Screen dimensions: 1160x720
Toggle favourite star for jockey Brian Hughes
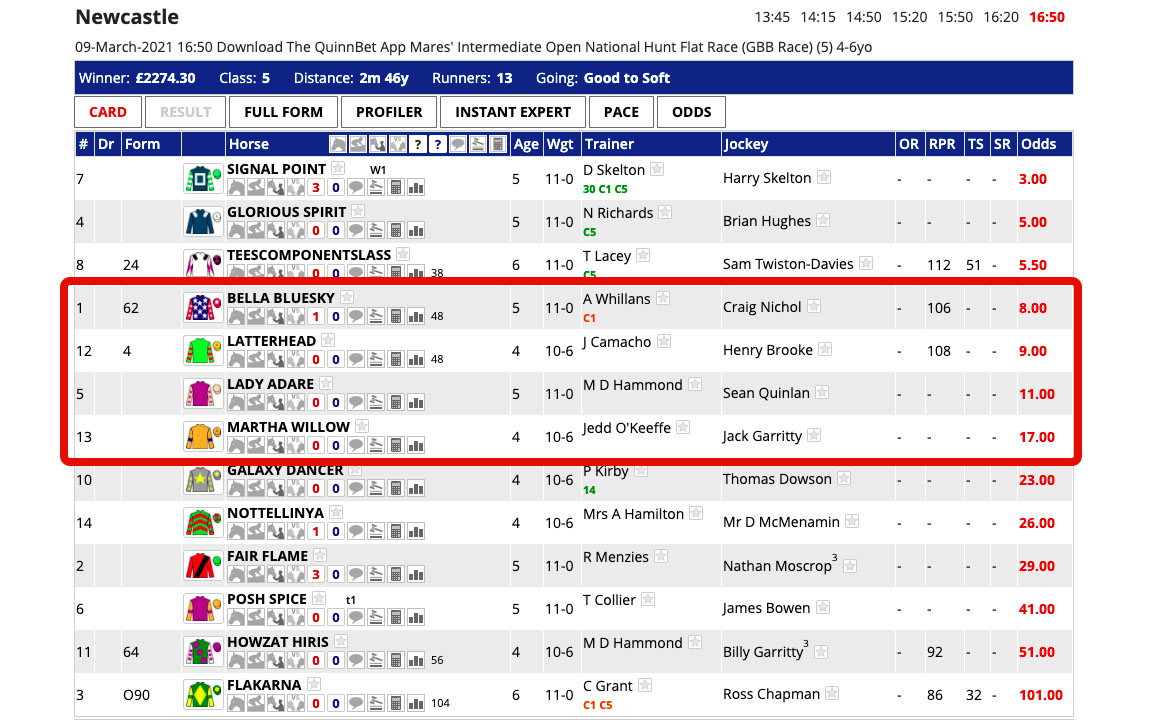point(823,220)
